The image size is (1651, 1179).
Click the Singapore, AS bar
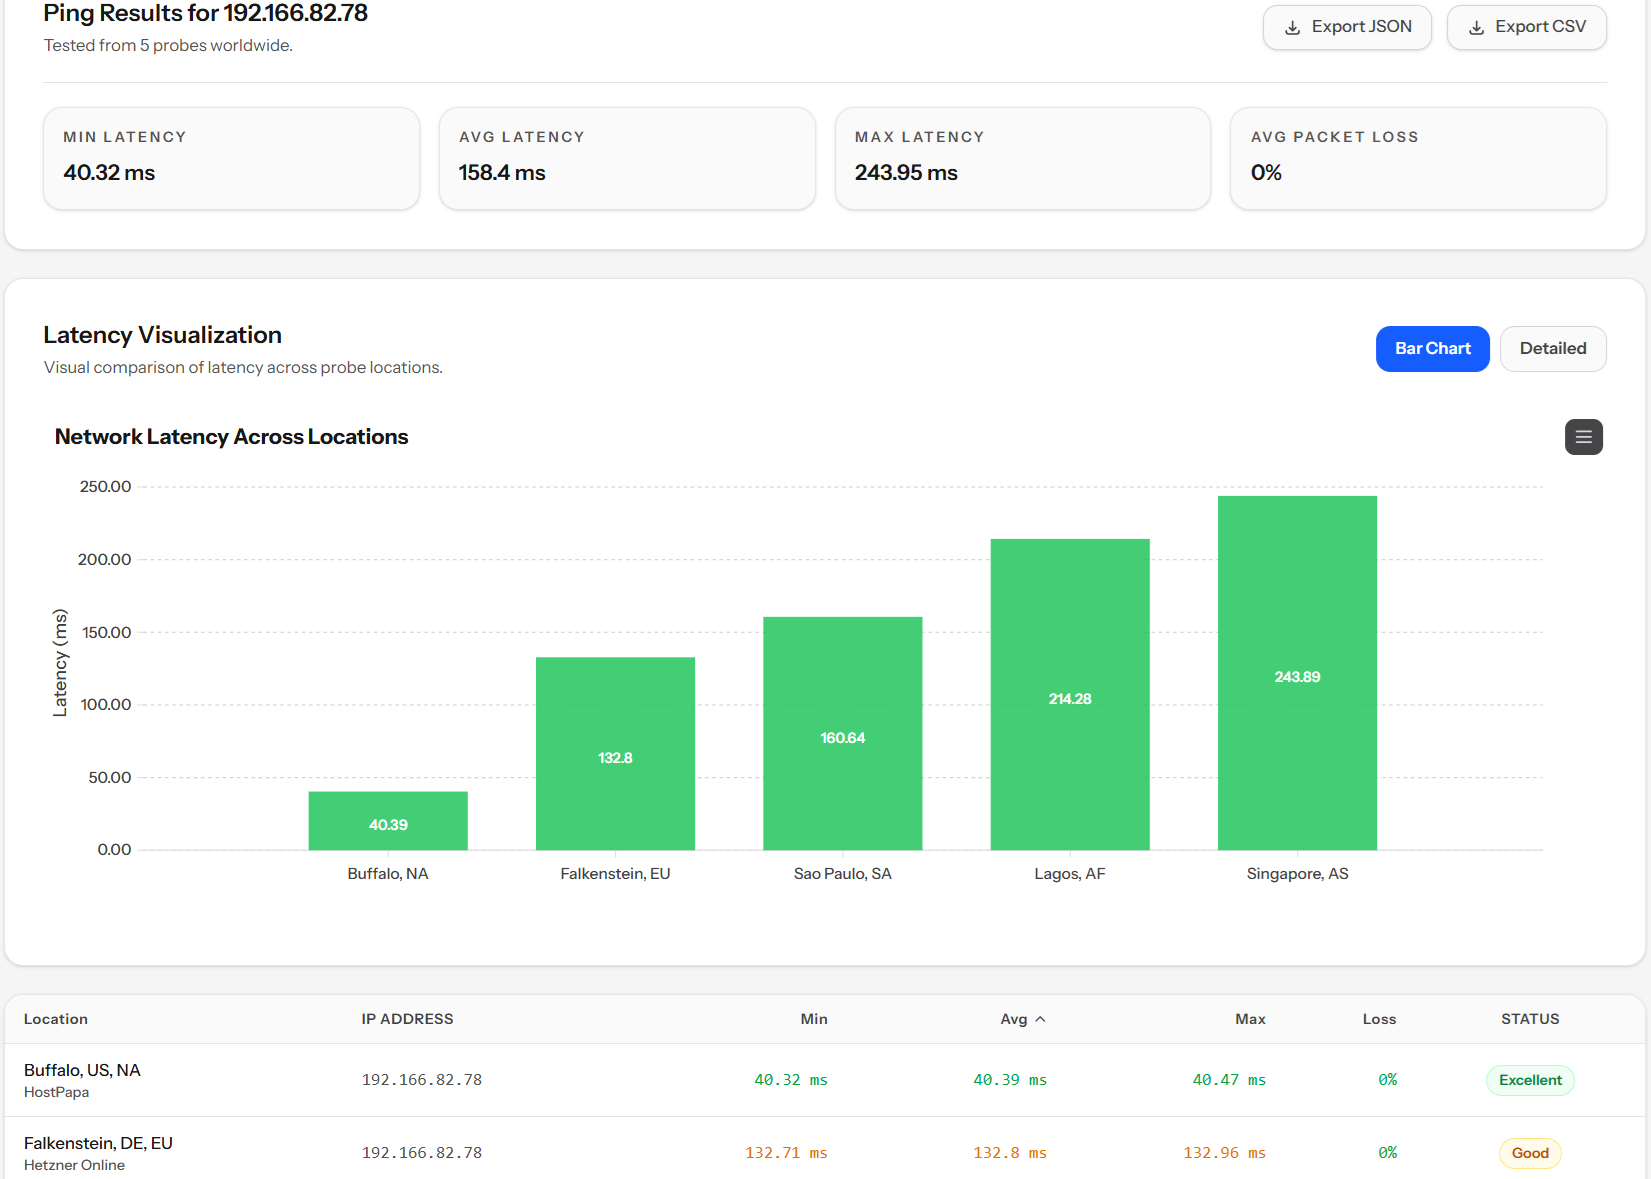click(x=1297, y=673)
